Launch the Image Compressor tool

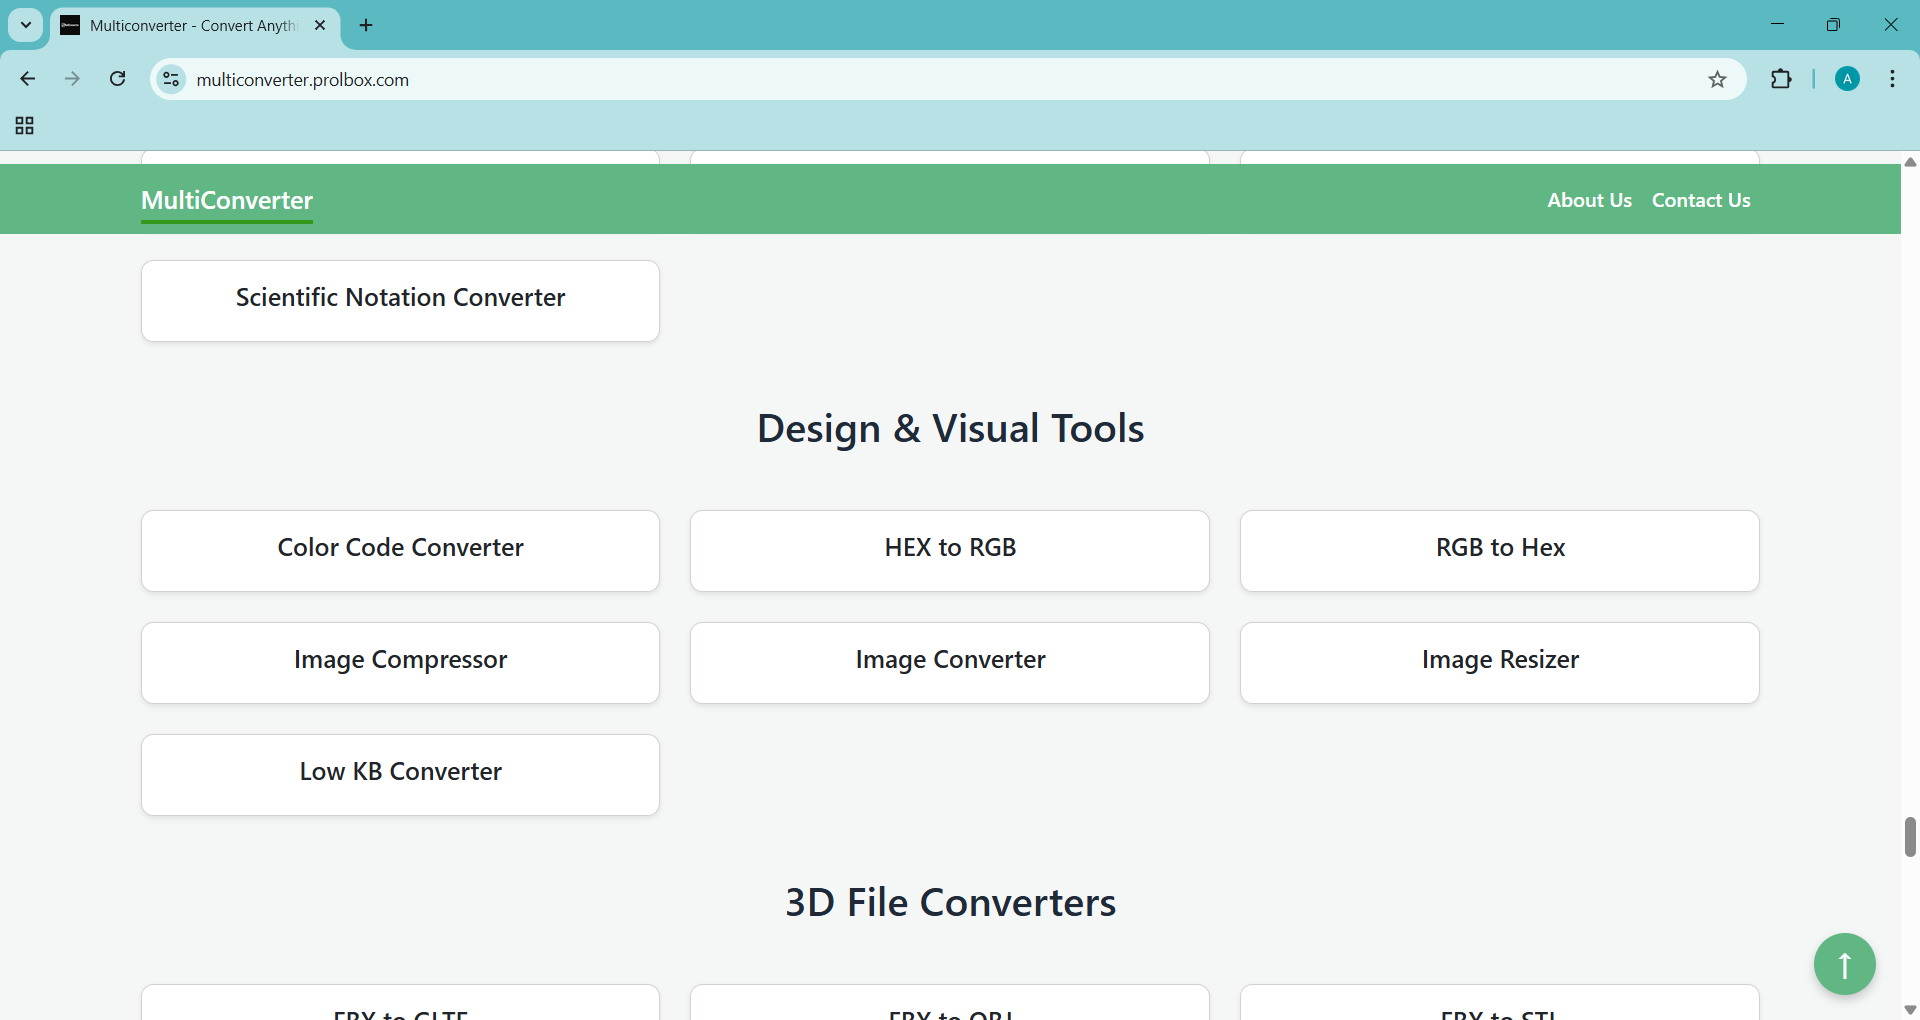pos(400,662)
